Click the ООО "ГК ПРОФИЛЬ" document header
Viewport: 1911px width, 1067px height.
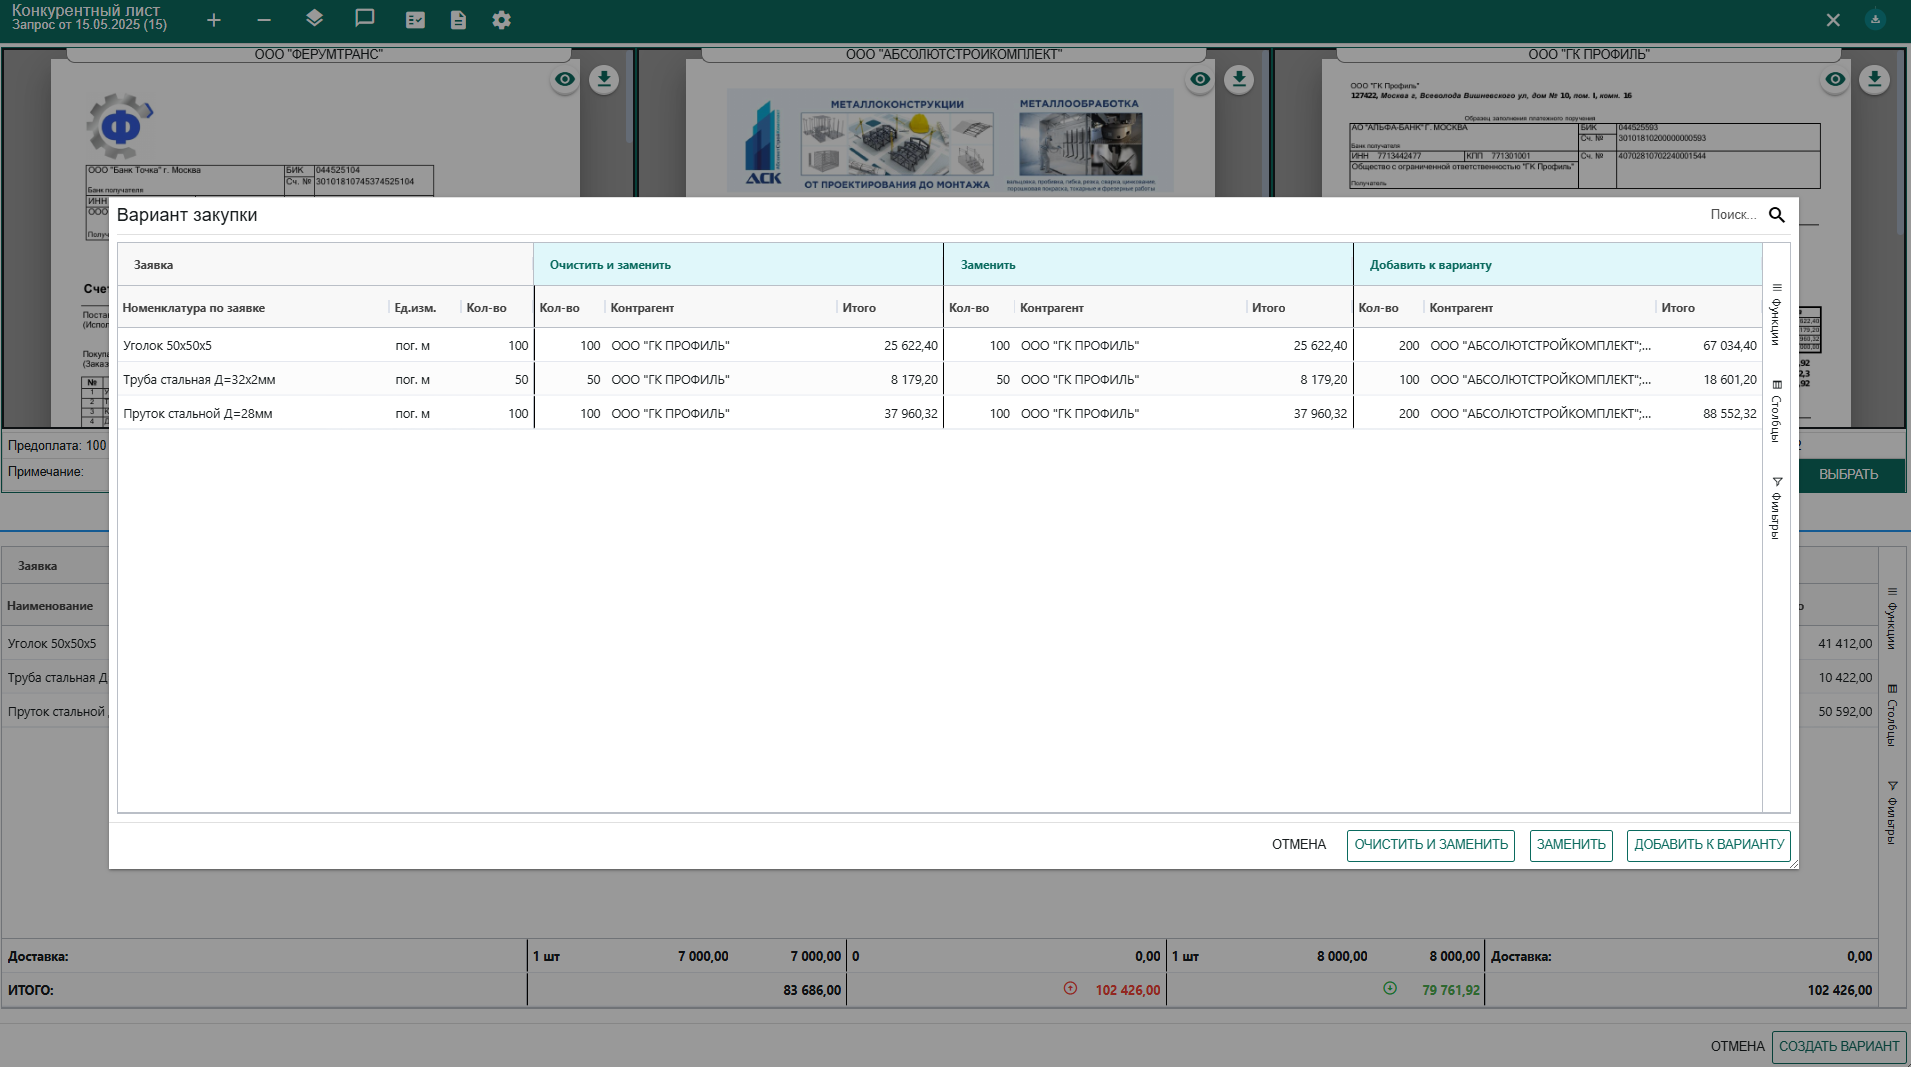click(1589, 54)
